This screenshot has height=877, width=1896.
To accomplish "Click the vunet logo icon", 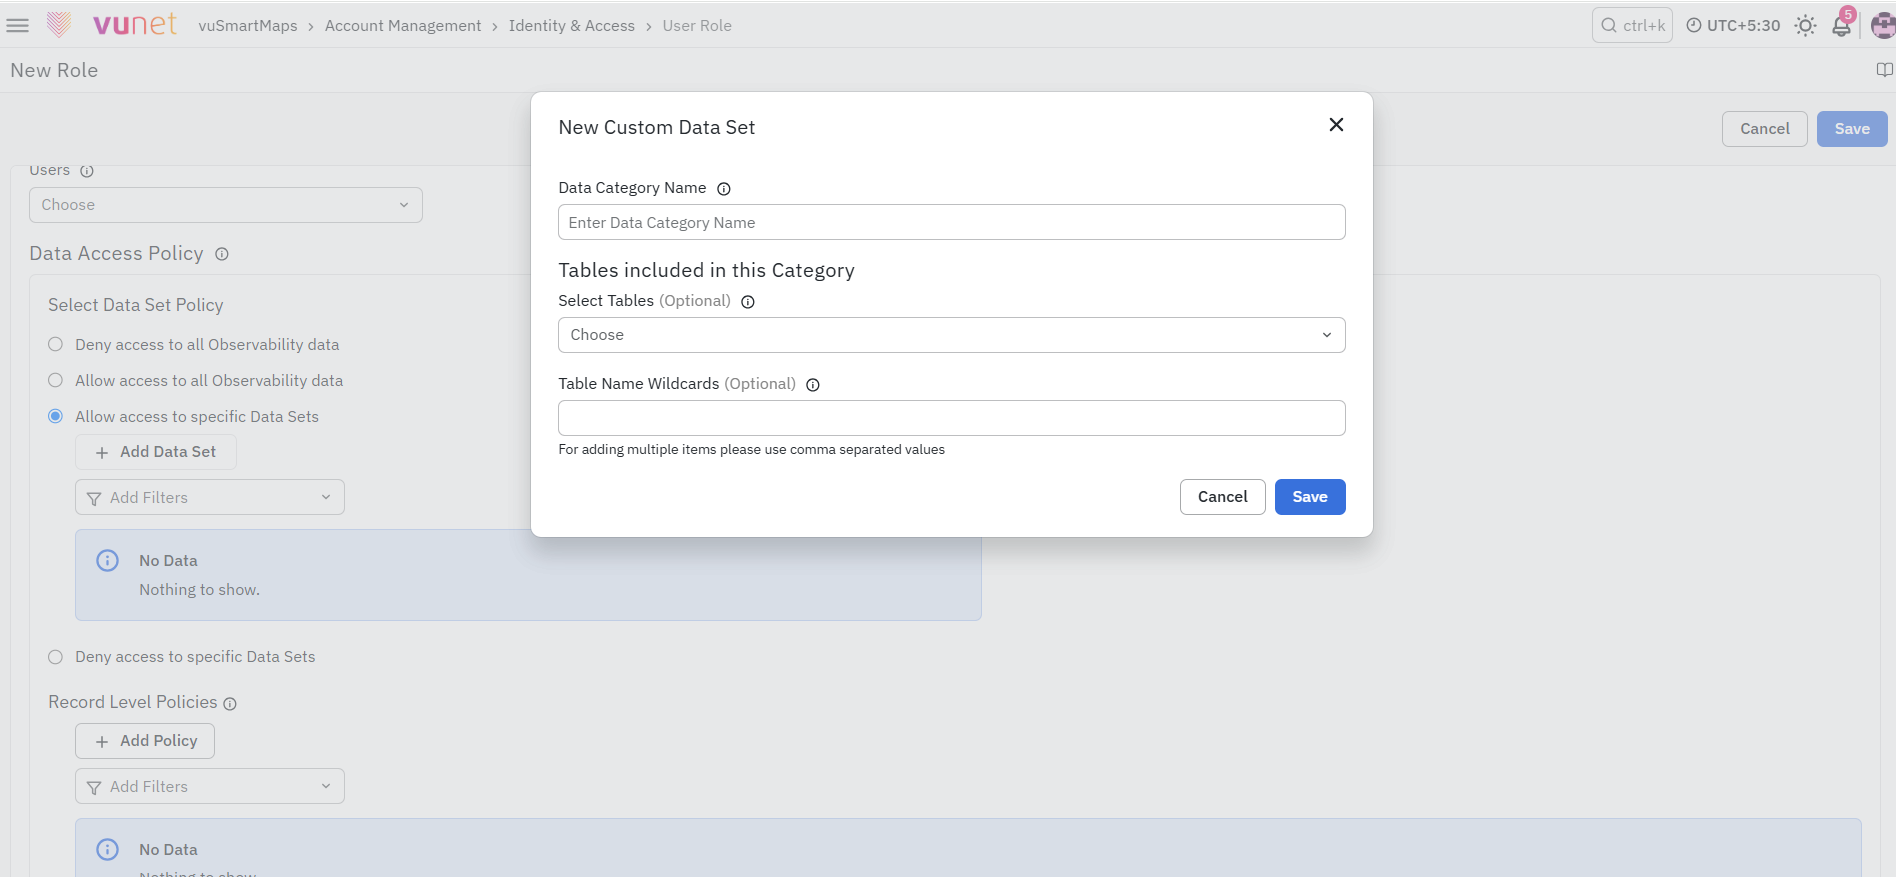I will pyautogui.click(x=59, y=25).
